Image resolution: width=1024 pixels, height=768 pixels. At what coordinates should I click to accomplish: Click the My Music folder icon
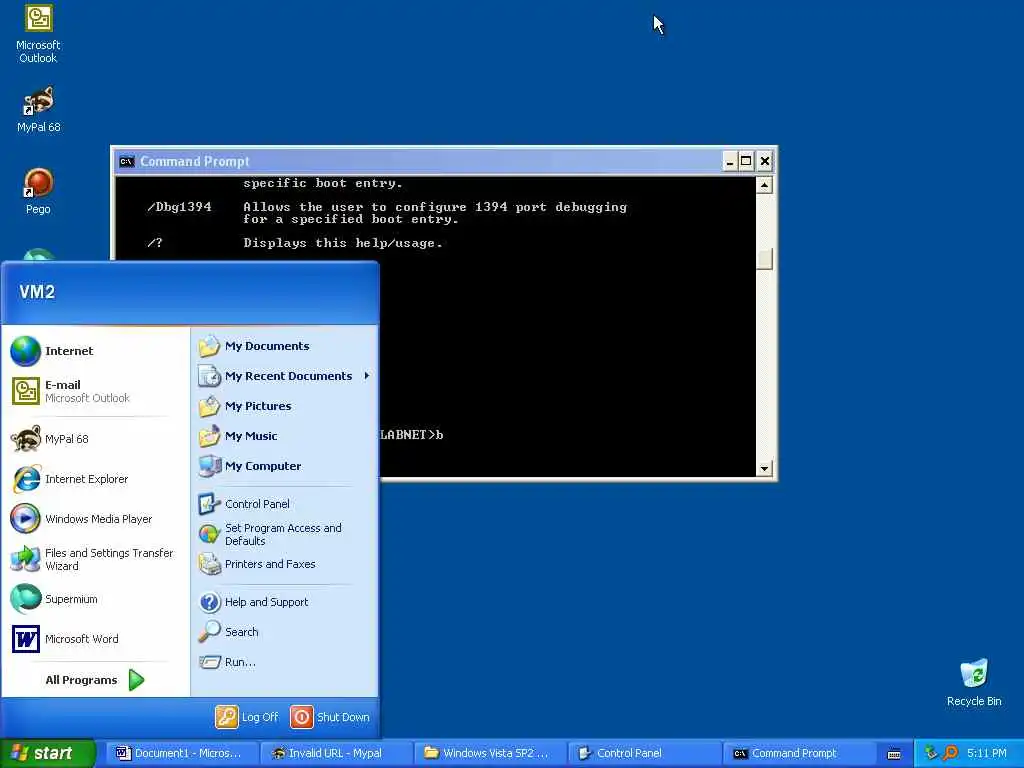click(210, 436)
